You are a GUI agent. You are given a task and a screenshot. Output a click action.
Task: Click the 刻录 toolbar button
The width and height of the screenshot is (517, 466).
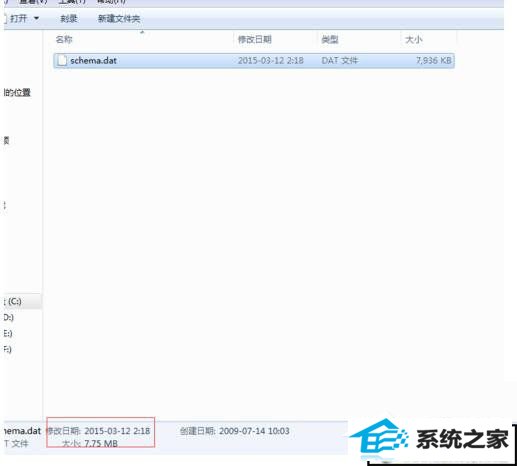69,19
